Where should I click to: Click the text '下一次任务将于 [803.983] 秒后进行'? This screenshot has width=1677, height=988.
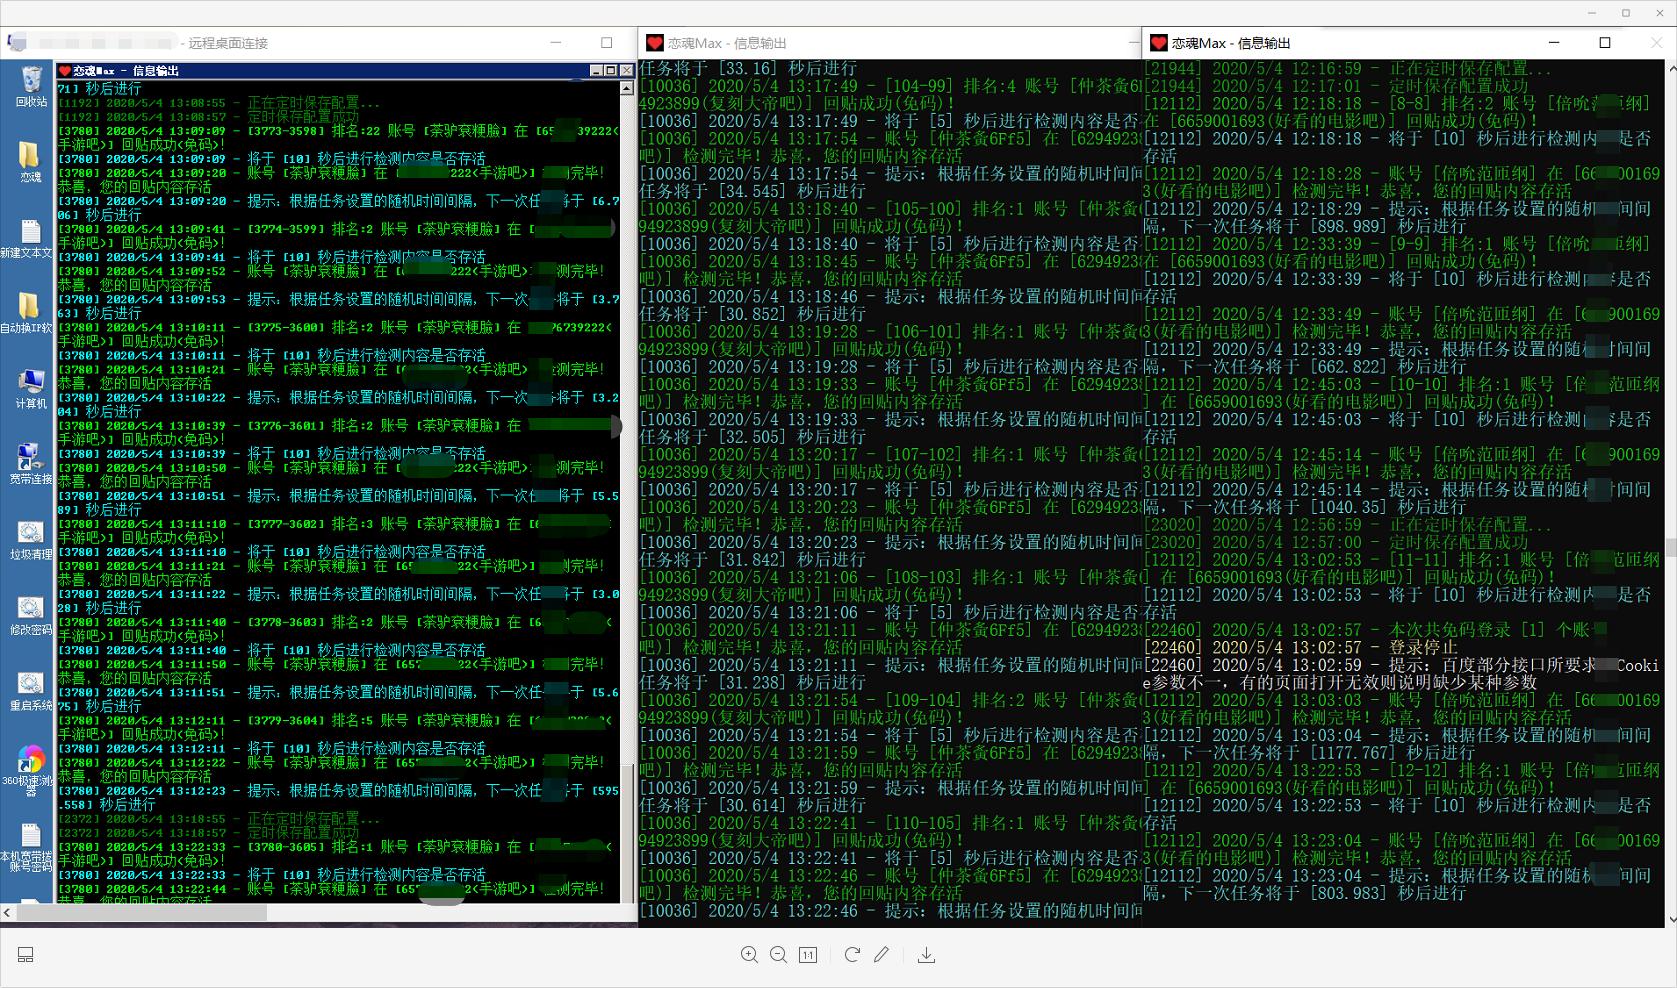pos(1323,893)
